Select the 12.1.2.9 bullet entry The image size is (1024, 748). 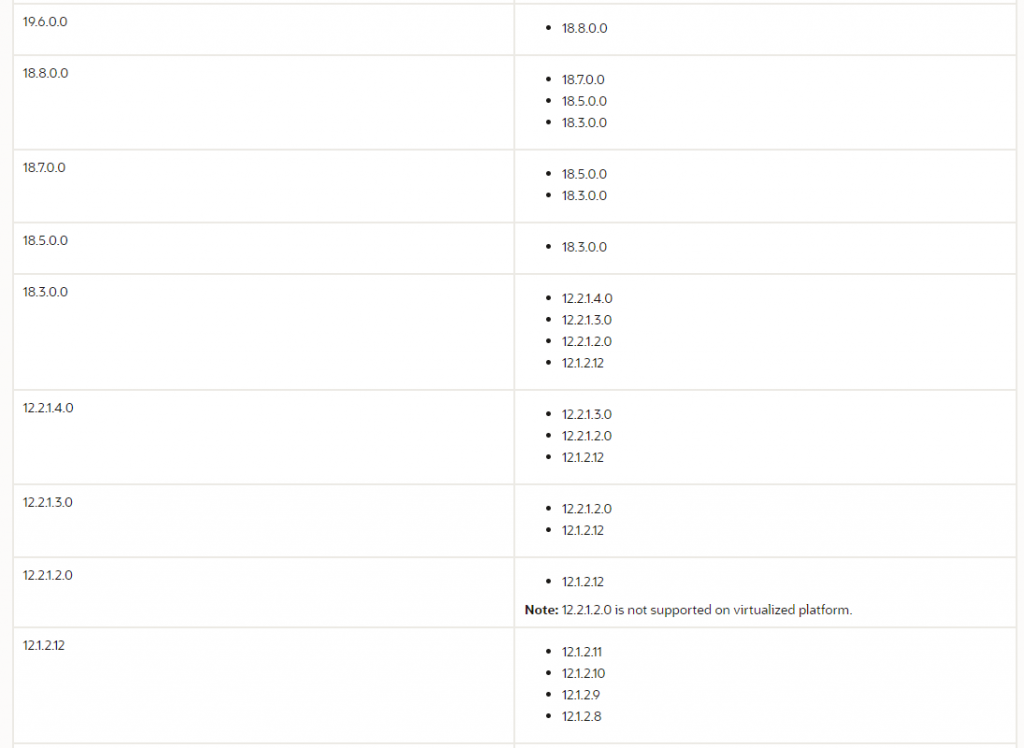(581, 694)
